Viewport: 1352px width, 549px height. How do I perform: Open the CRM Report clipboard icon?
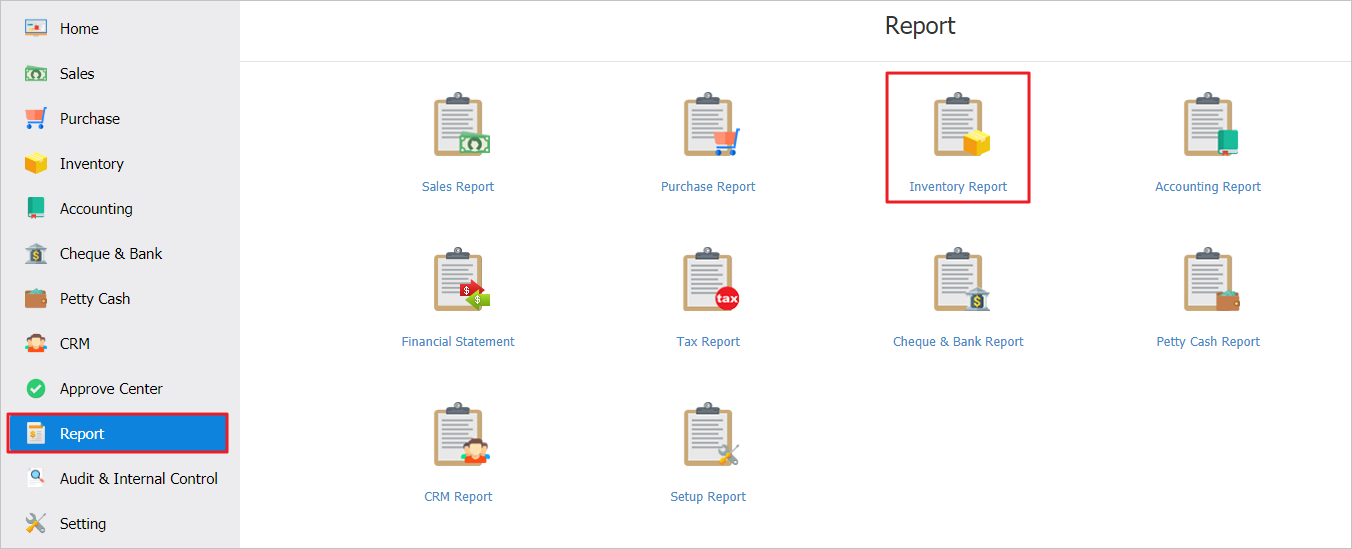coord(460,435)
